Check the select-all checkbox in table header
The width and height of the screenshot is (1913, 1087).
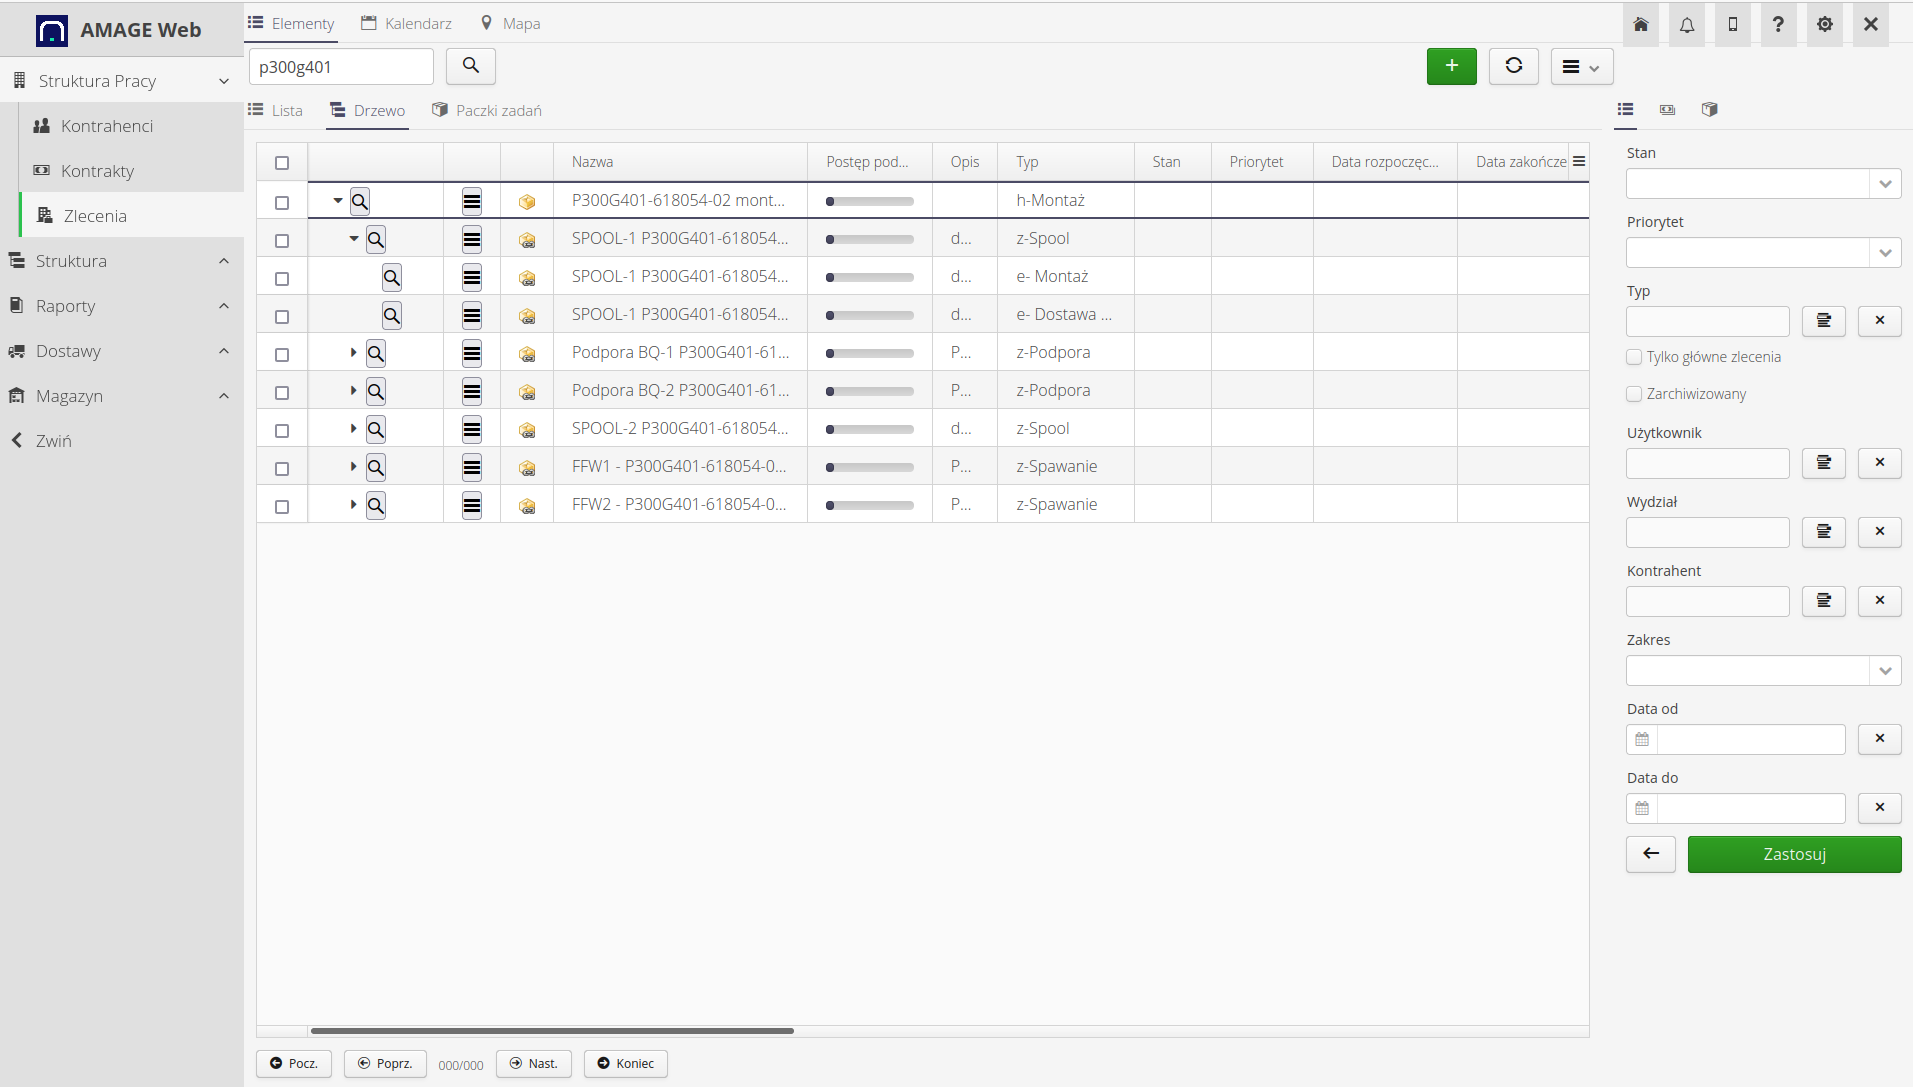[282, 163]
